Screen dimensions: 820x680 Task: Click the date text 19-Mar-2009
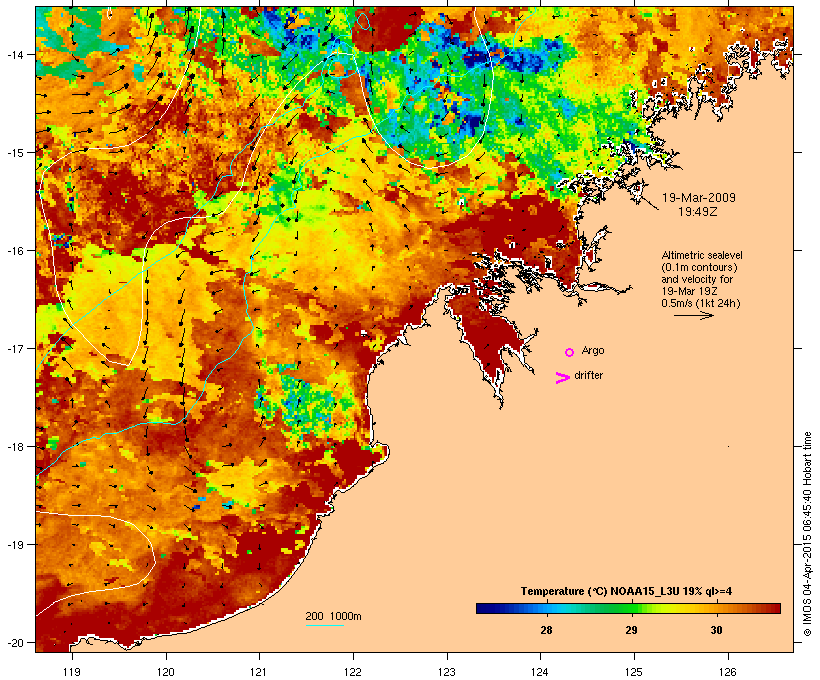pos(699,198)
